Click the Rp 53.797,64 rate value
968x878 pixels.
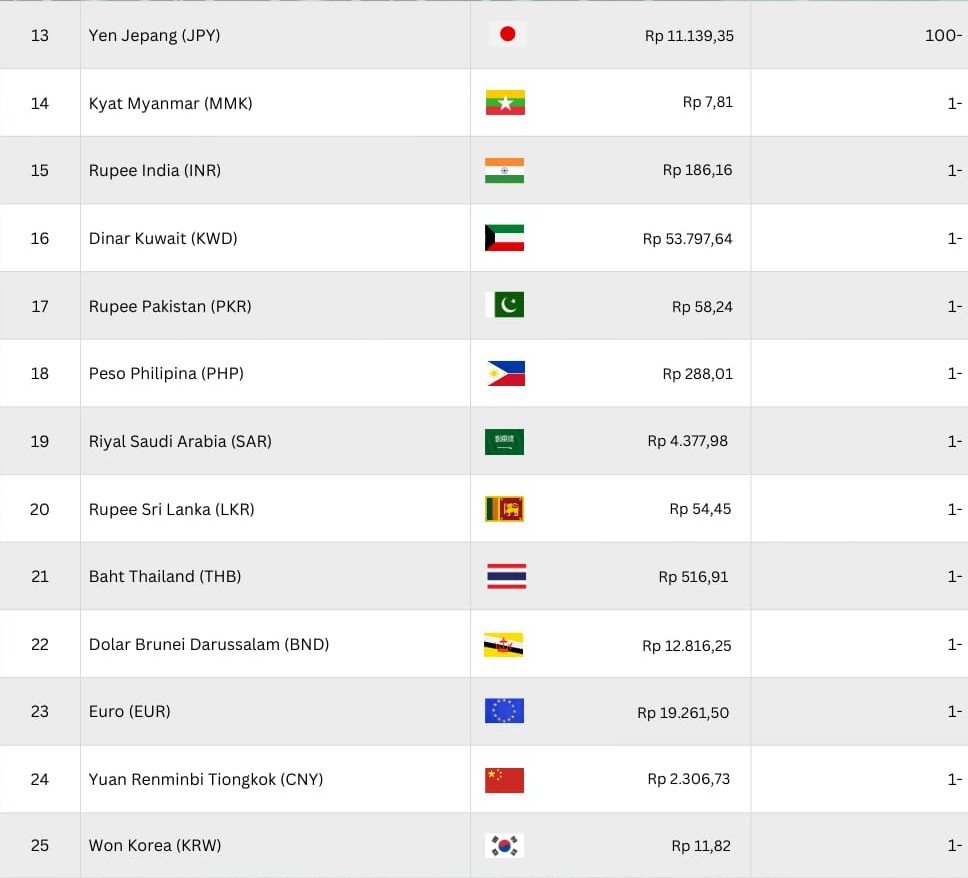point(688,239)
